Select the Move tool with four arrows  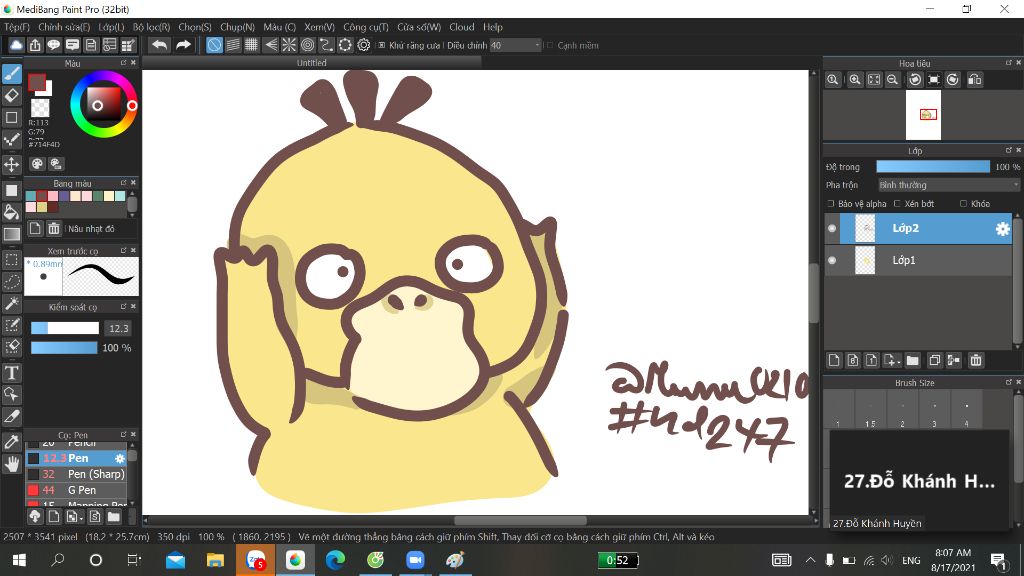[x=12, y=164]
